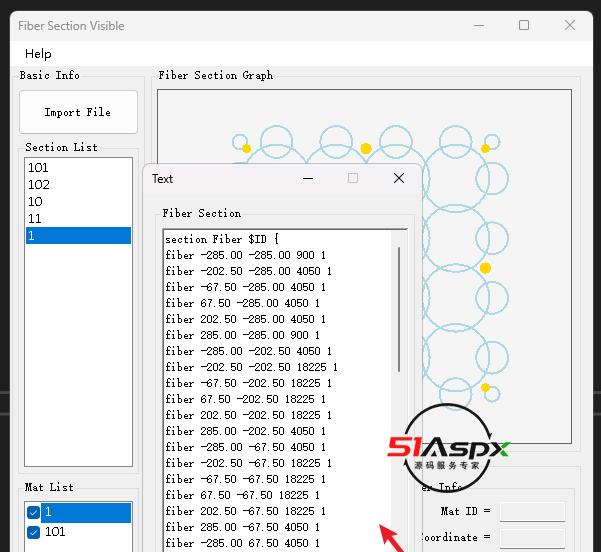The height and width of the screenshot is (552, 601).
Task: Click line 'fiber -67.50 -67.50 18225 1'
Action: click(x=245, y=479)
